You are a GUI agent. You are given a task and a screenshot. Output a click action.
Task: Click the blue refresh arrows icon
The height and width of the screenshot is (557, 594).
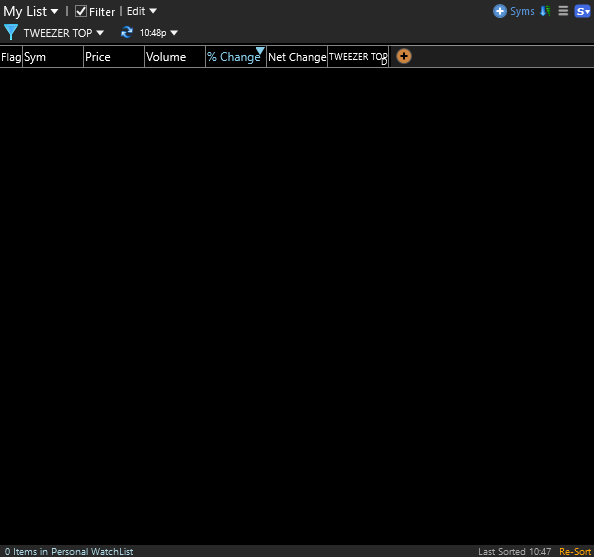click(127, 32)
